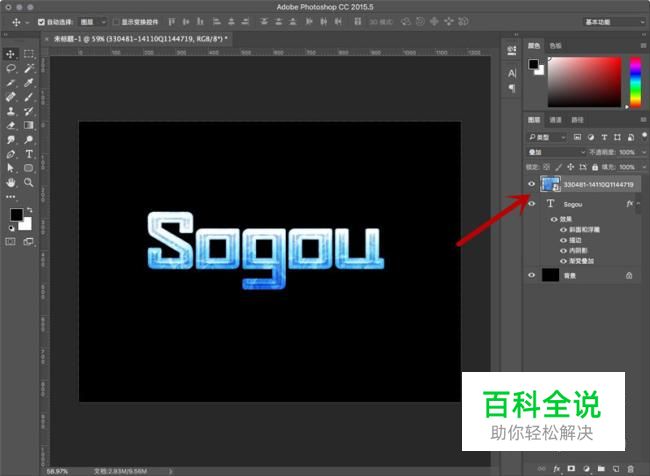Hide the Gradient Overlay effect
Screen dimensions: 650x476
tap(563, 261)
